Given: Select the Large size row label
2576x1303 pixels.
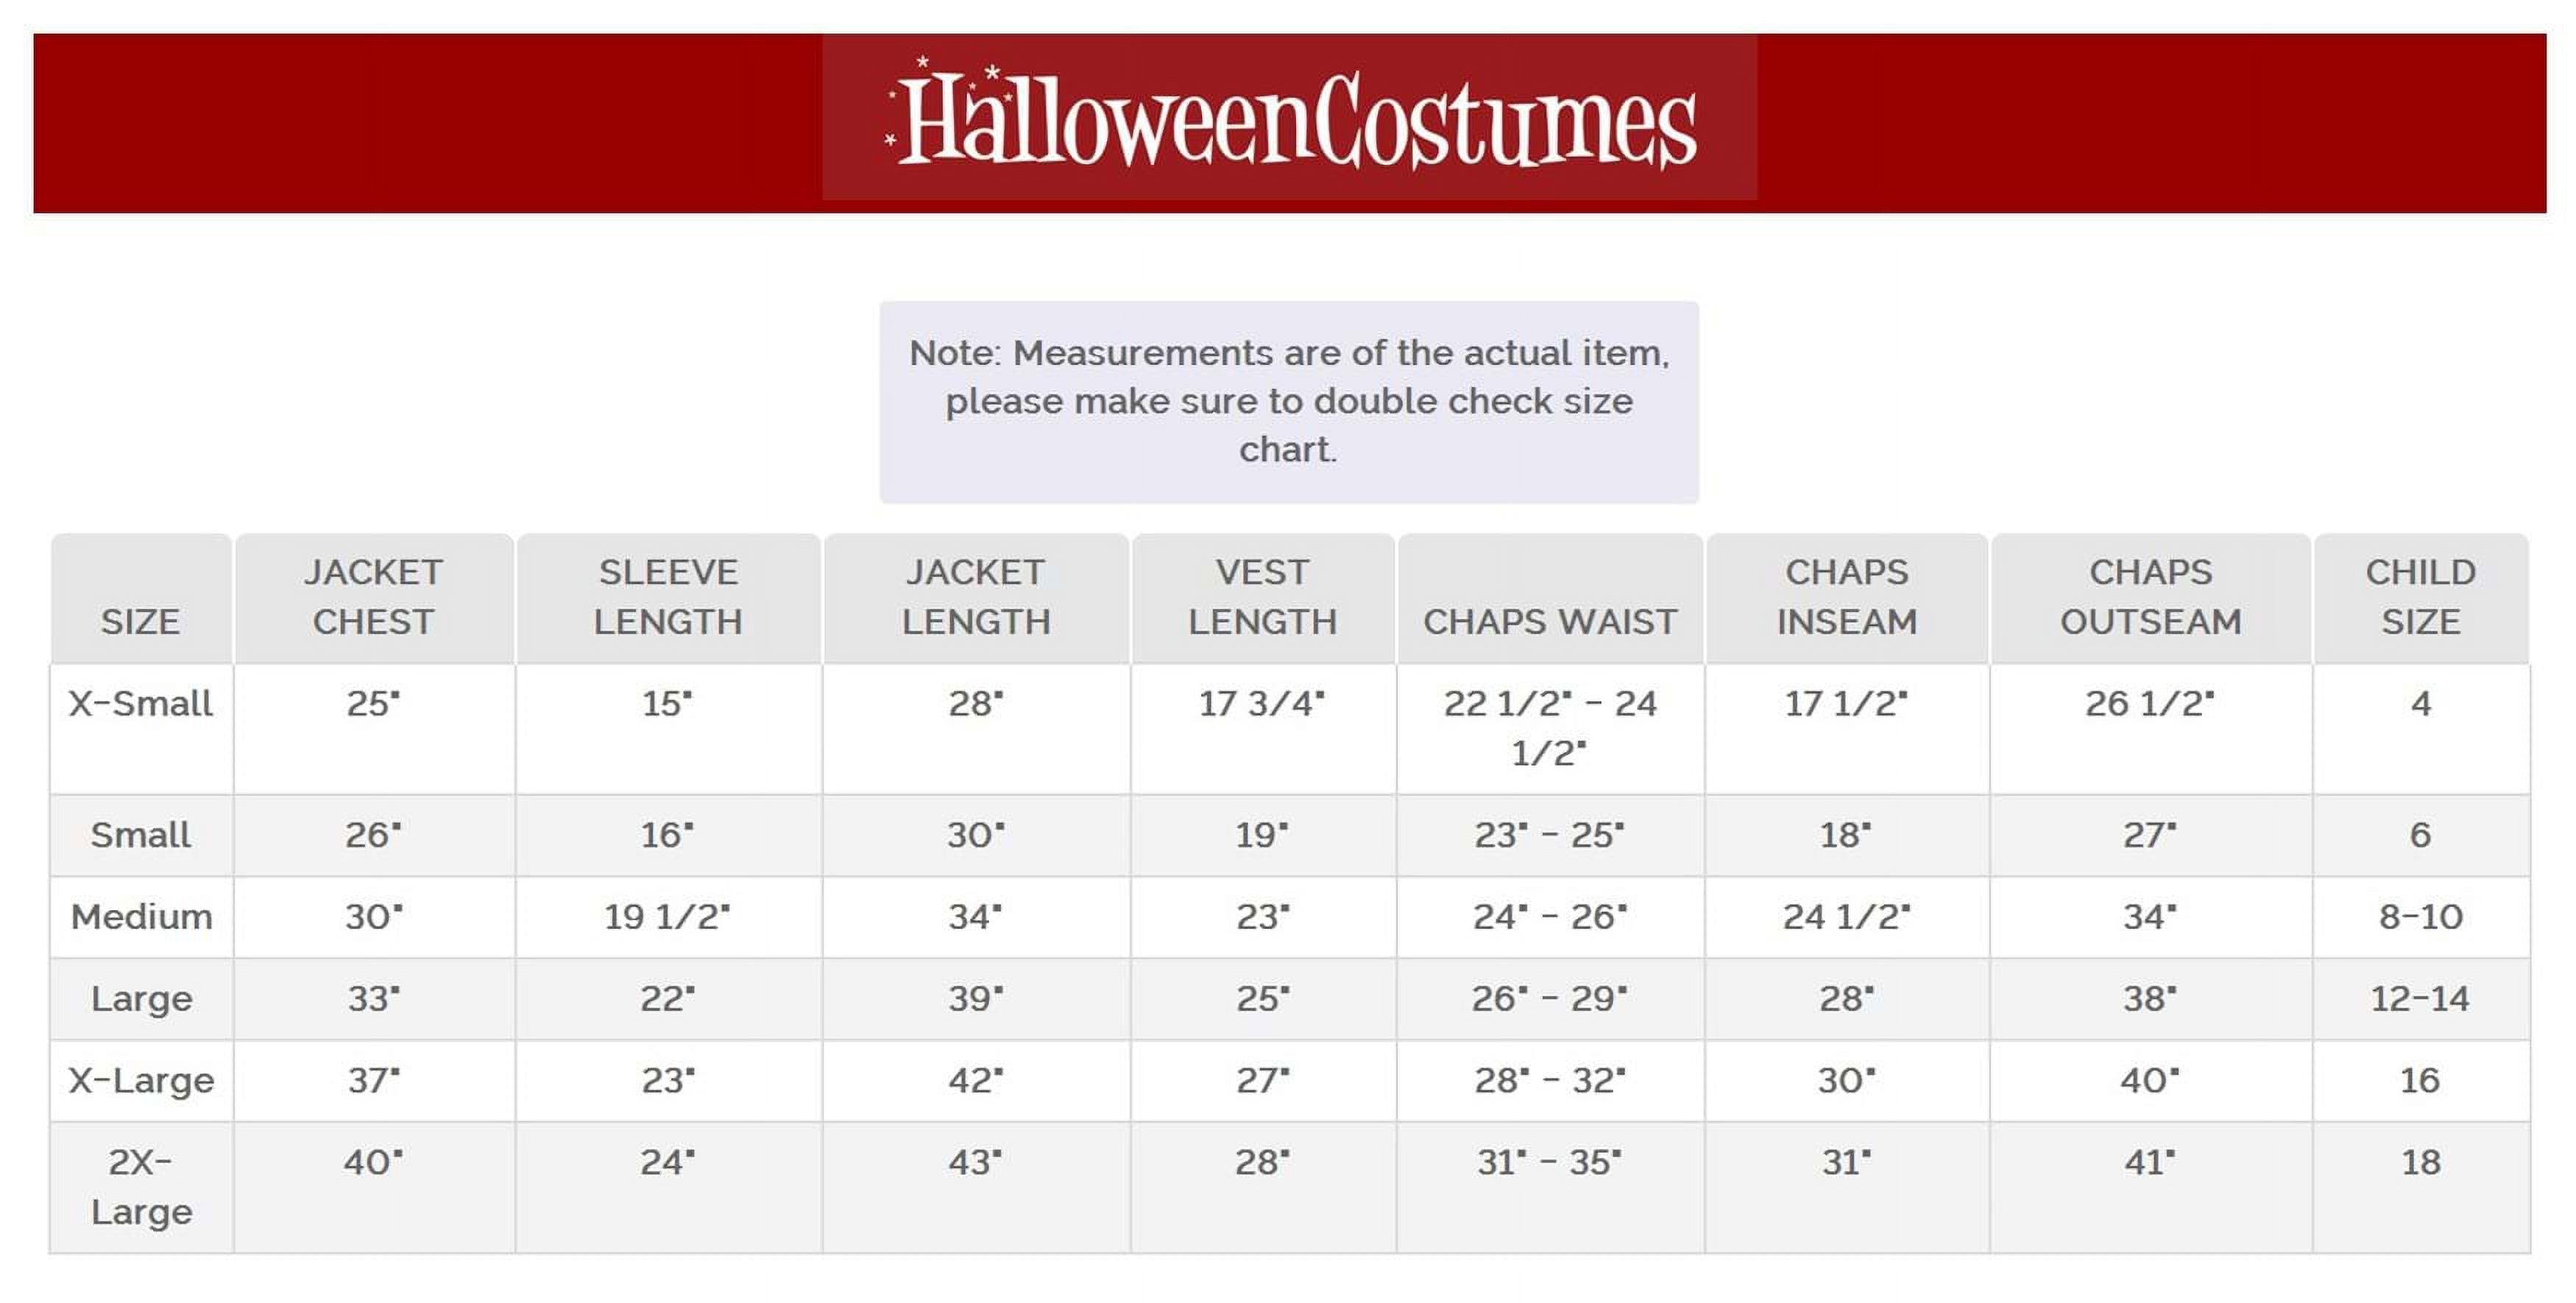Looking at the screenshot, I should 141,999.
